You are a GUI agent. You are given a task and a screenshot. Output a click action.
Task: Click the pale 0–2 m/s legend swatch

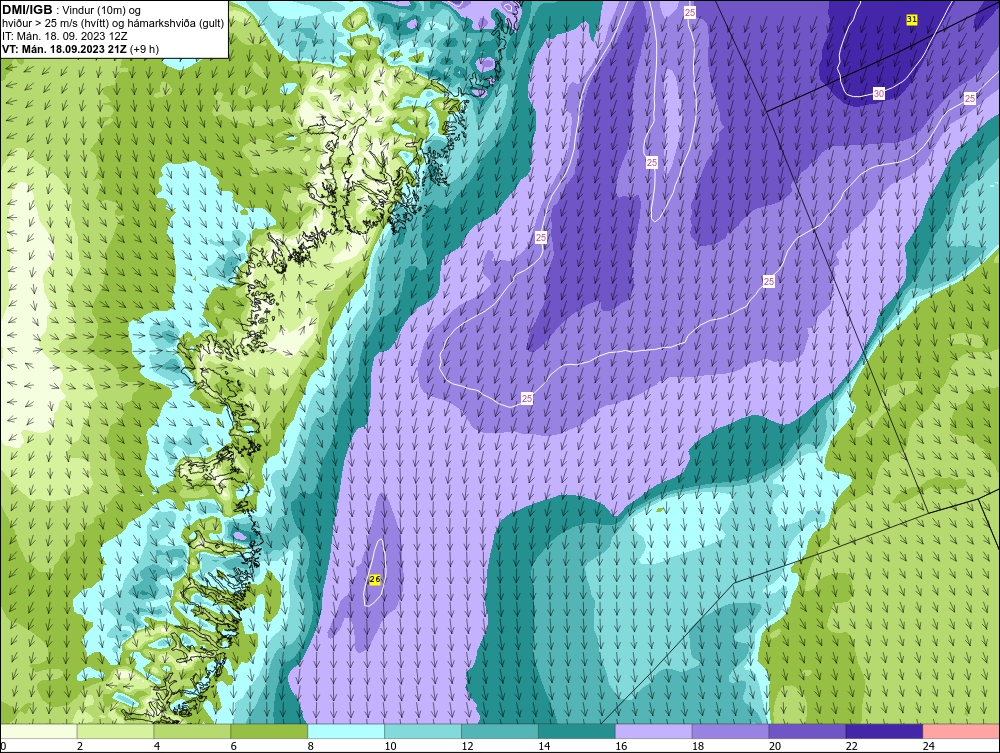click(x=39, y=731)
